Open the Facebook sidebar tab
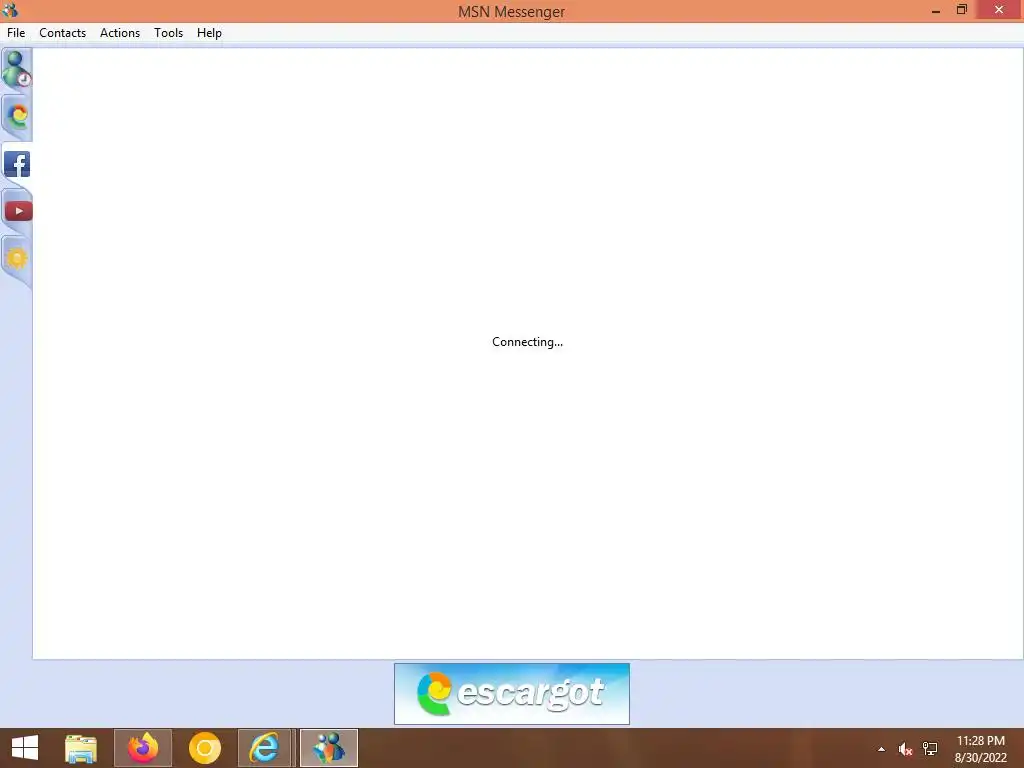This screenshot has height=768, width=1024. 17,164
